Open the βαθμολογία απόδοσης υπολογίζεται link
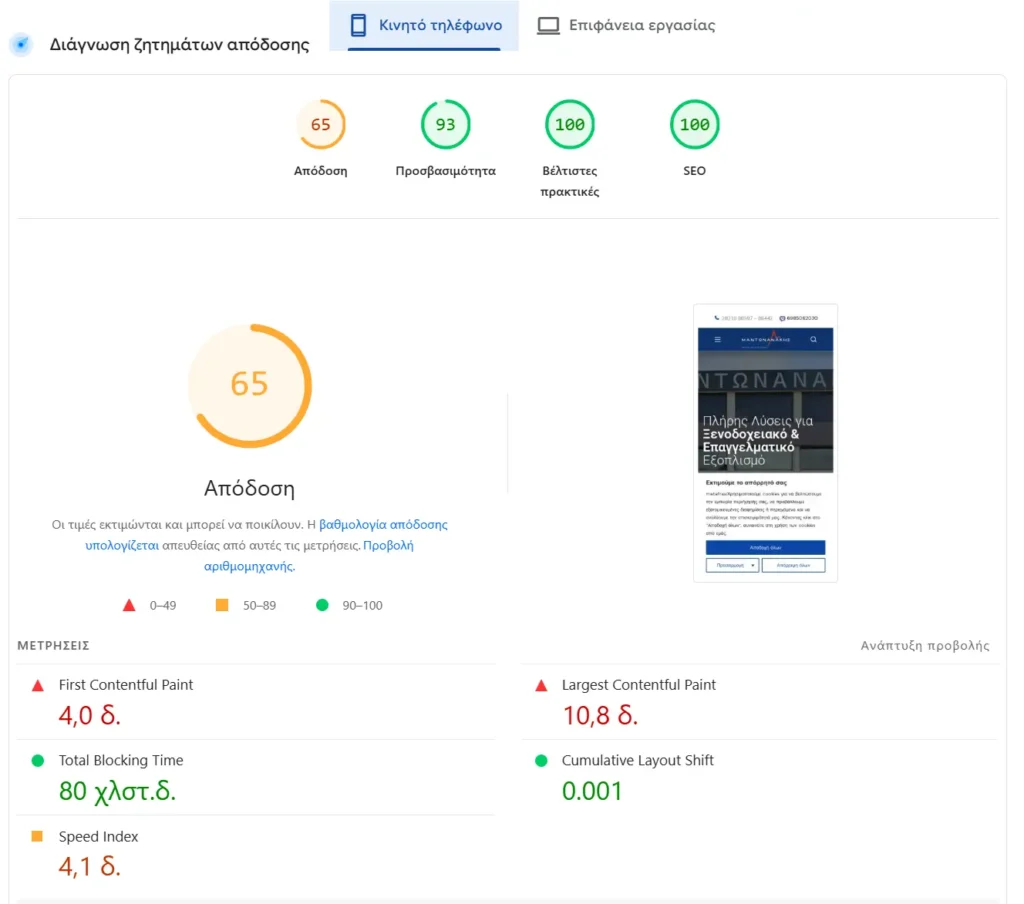The image size is (1024, 904). [x=383, y=524]
